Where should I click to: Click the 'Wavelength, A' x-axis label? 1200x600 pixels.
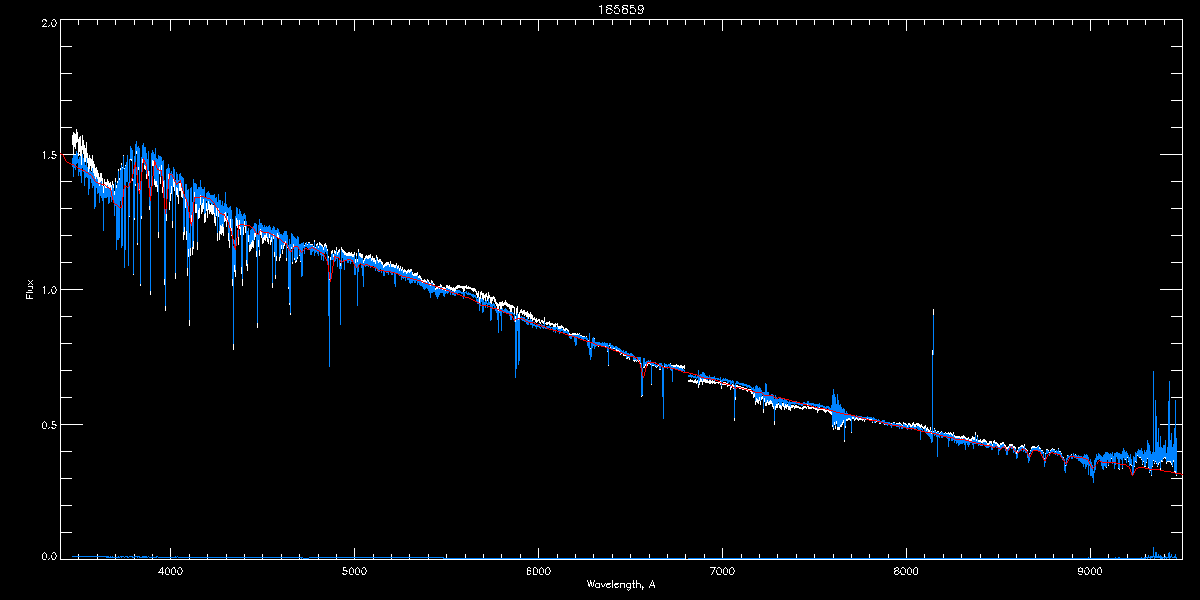[621, 584]
